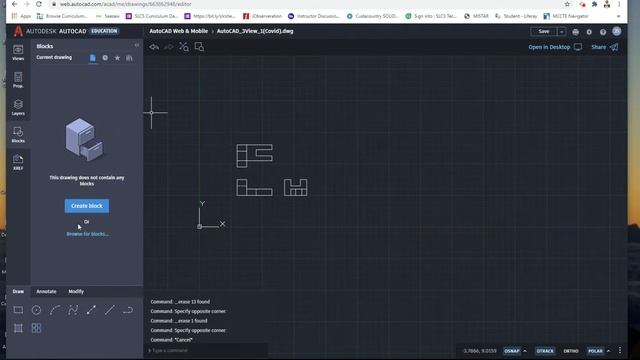Select the Spline draw tool
640x360 pixels.
(73, 310)
